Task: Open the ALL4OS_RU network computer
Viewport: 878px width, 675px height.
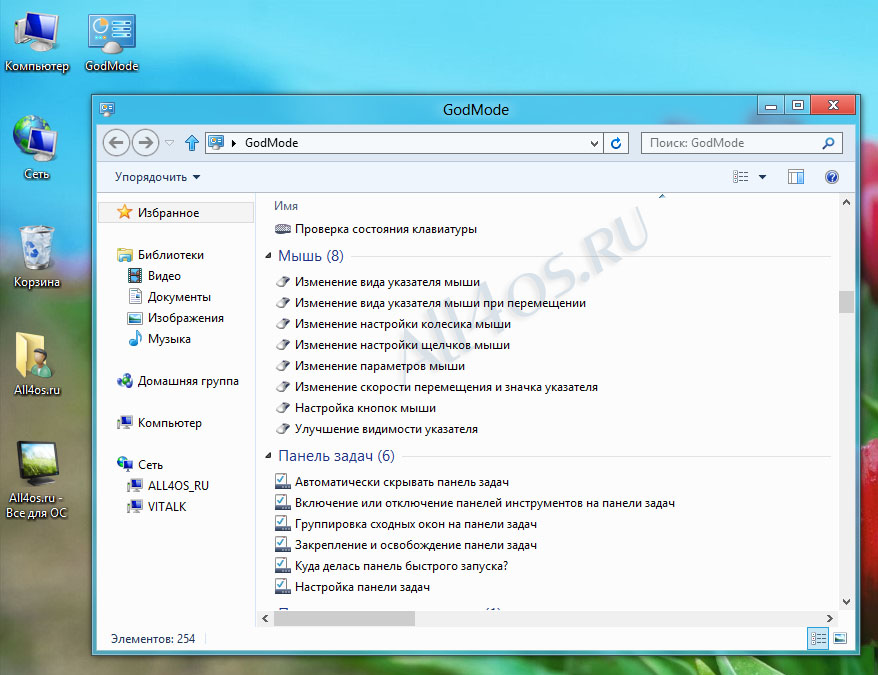Action: (x=168, y=486)
